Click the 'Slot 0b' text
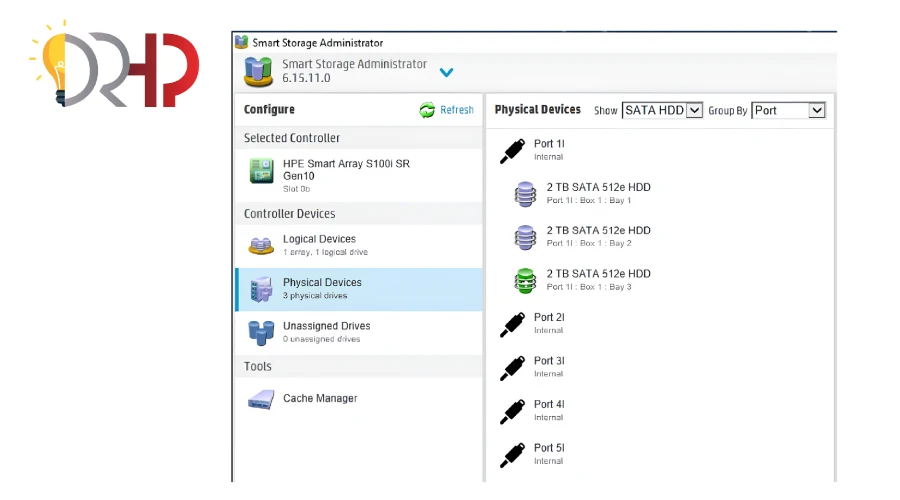900x500 pixels. [x=296, y=189]
